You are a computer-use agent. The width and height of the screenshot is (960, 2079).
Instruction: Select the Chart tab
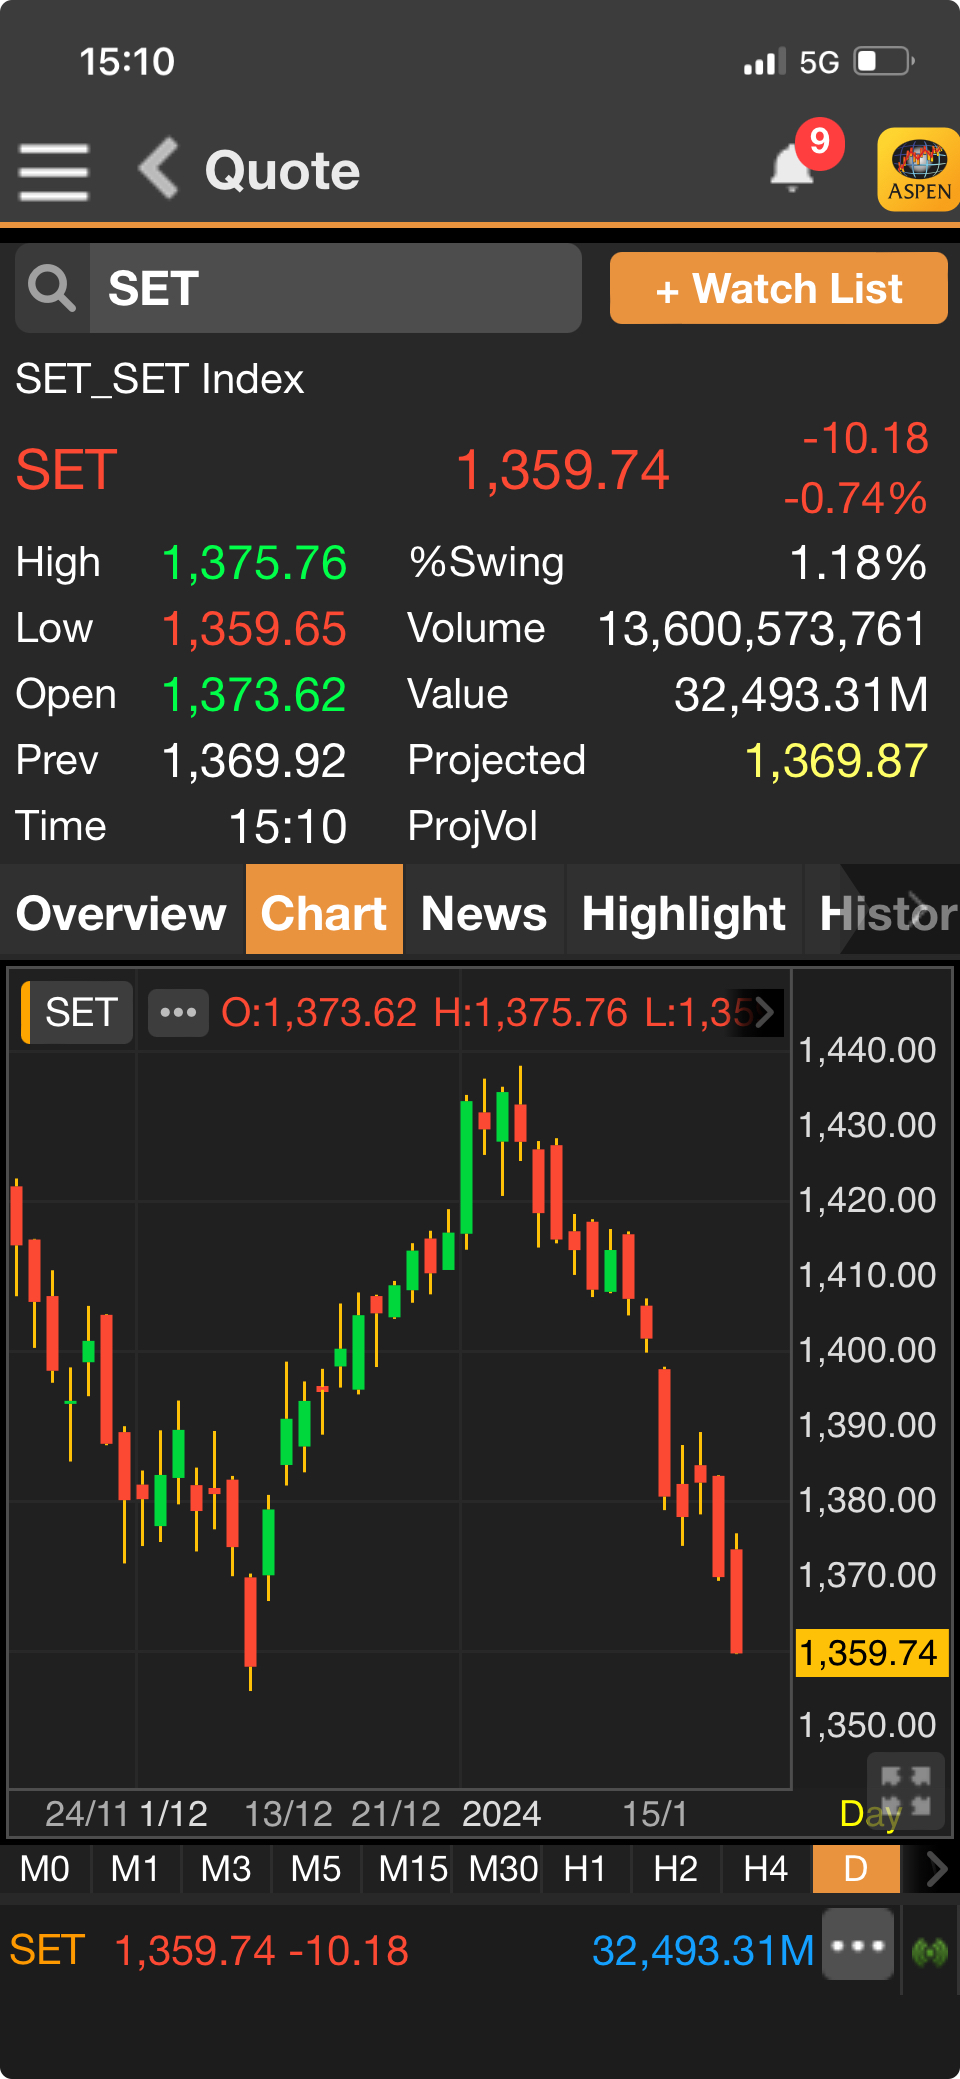324,912
